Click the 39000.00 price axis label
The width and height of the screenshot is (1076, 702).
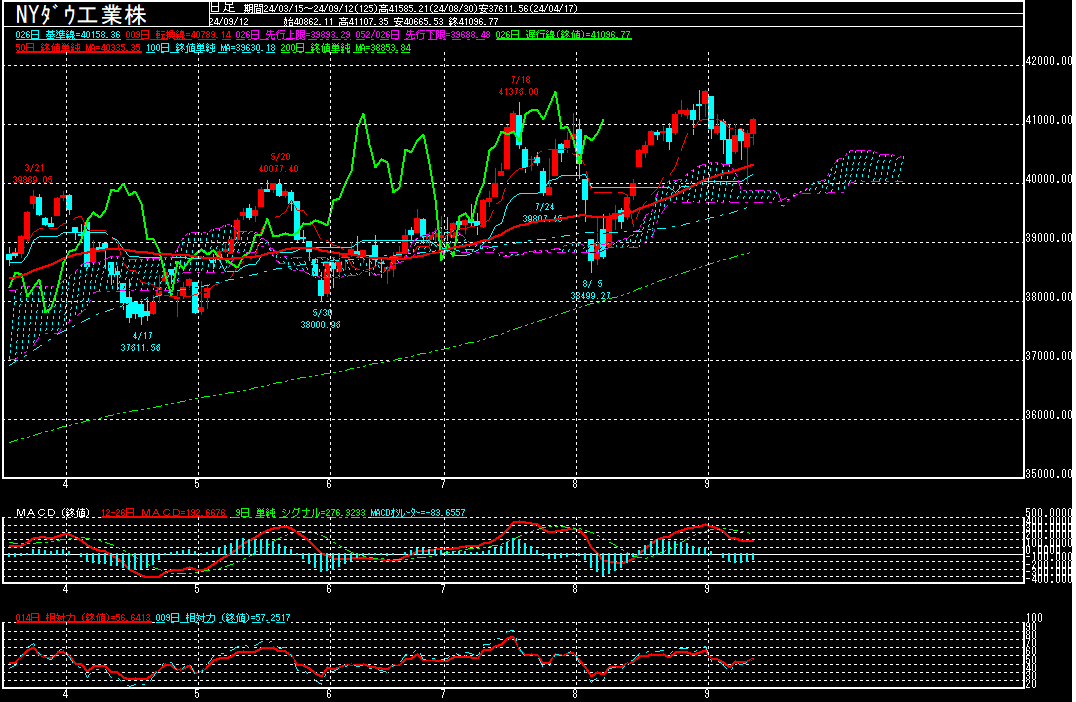point(1049,238)
